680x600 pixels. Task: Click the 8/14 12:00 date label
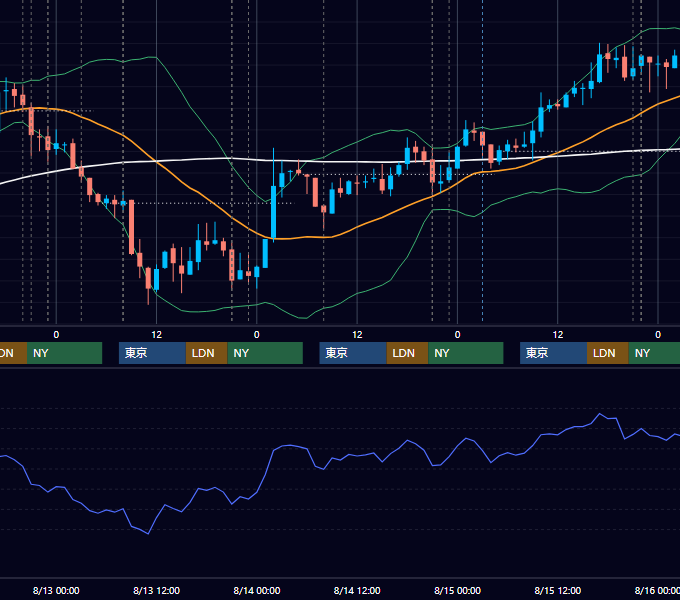[357, 590]
